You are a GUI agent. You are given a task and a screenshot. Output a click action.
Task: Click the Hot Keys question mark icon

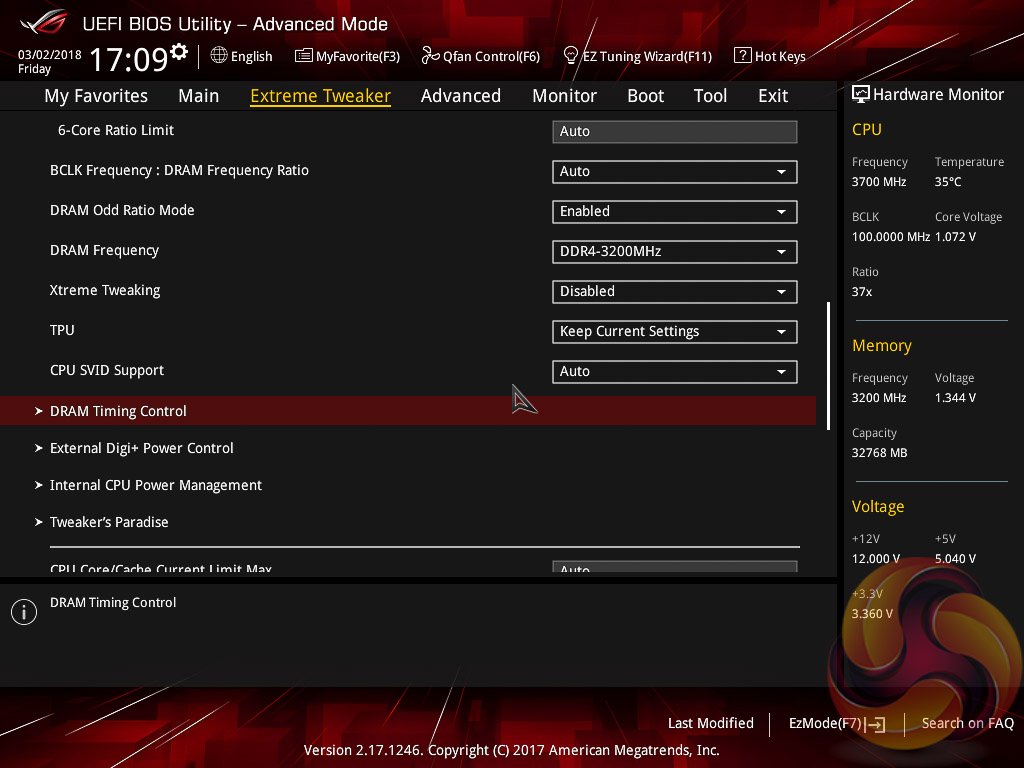coord(743,56)
